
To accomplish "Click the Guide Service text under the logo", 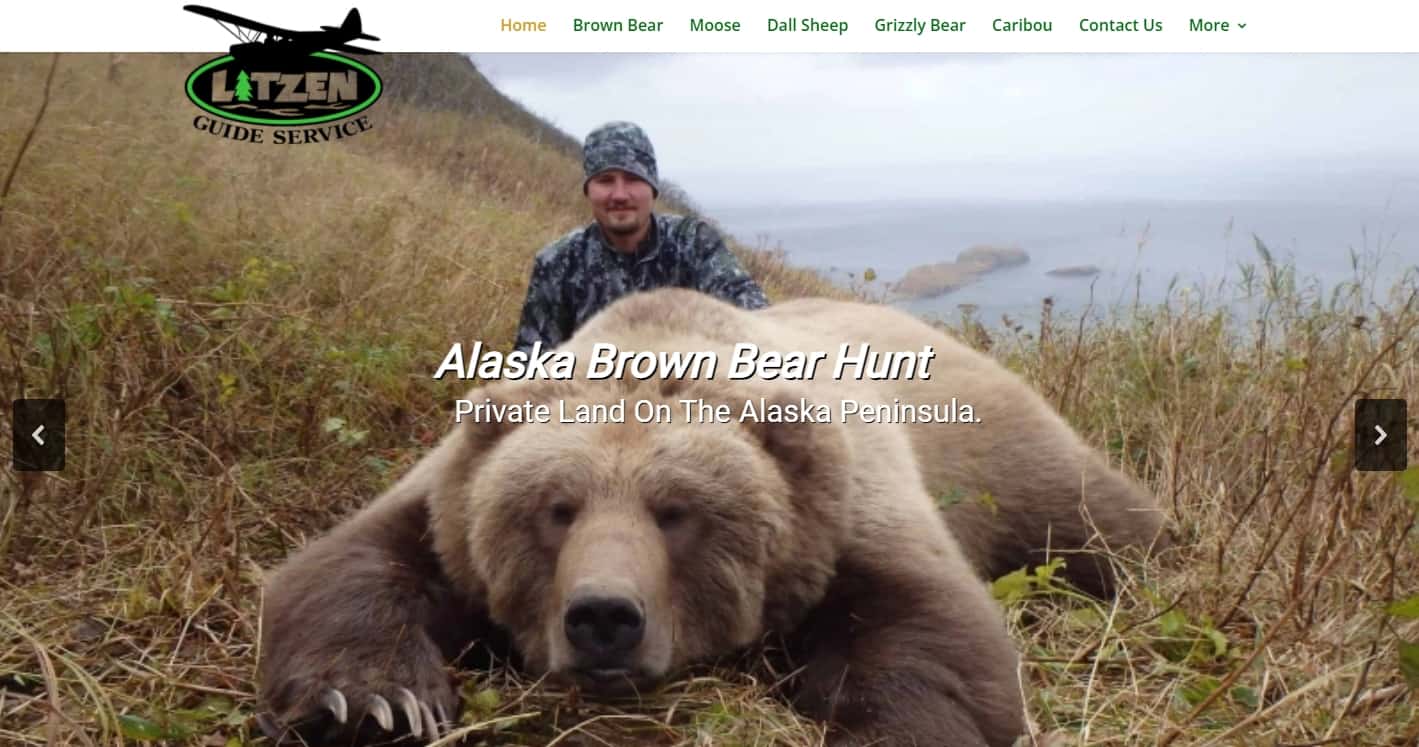I will 283,128.
